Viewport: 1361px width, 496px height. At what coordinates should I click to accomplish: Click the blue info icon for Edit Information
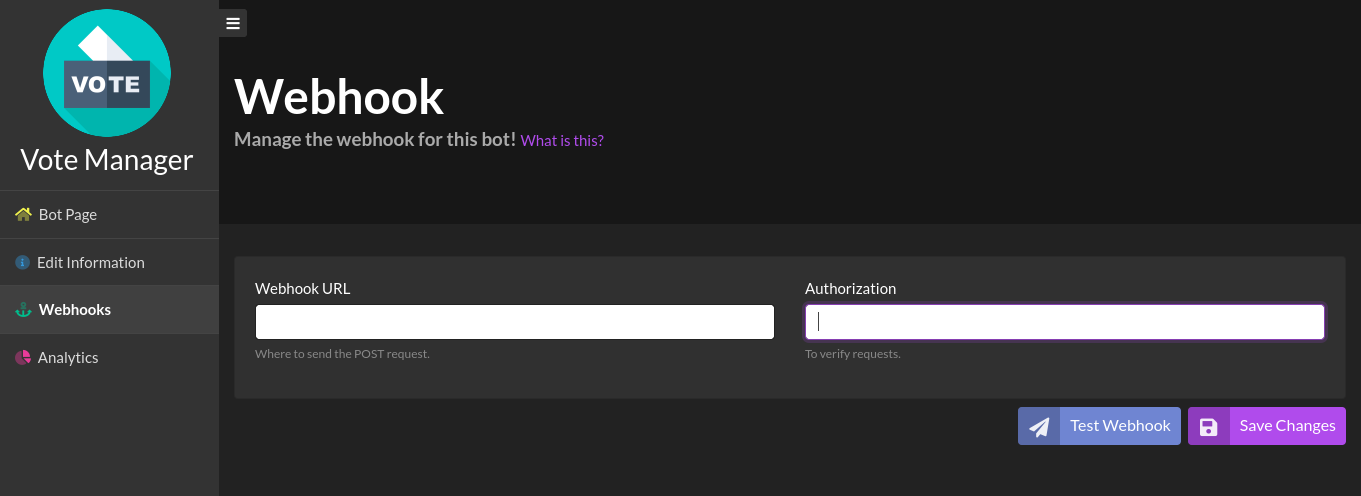[22, 262]
